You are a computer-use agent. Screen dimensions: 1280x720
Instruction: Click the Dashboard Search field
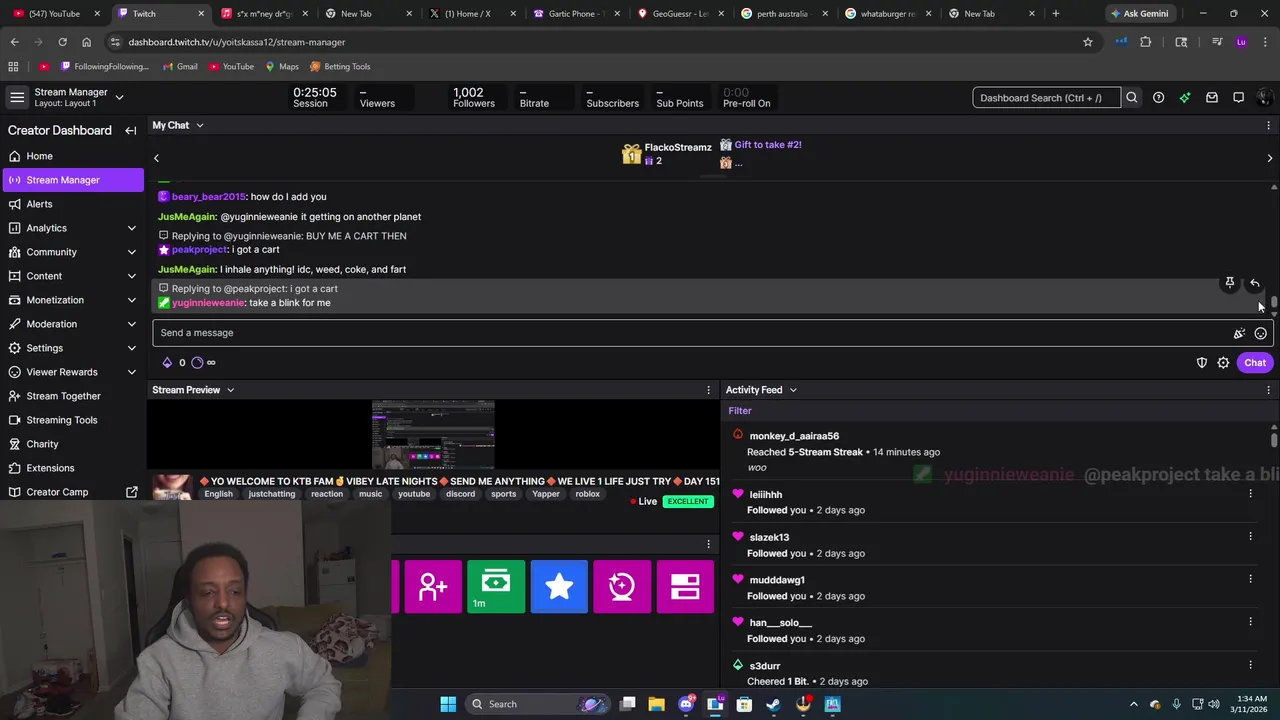coord(1046,98)
